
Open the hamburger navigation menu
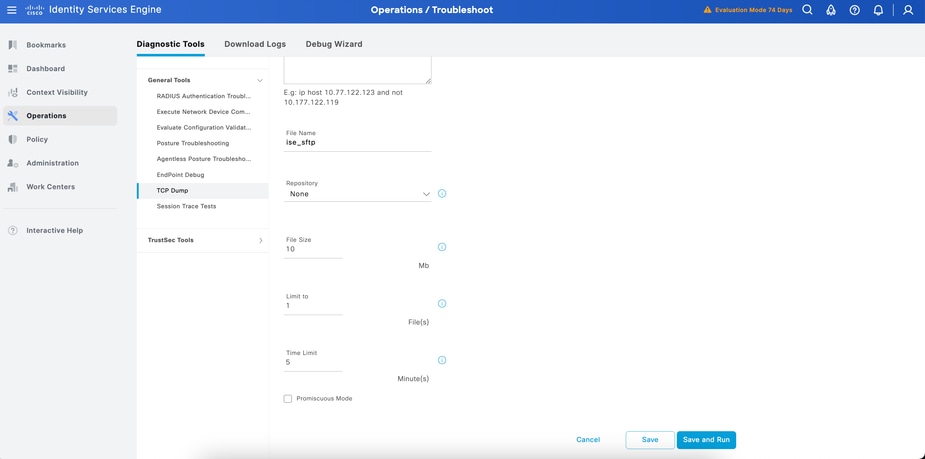[12, 10]
